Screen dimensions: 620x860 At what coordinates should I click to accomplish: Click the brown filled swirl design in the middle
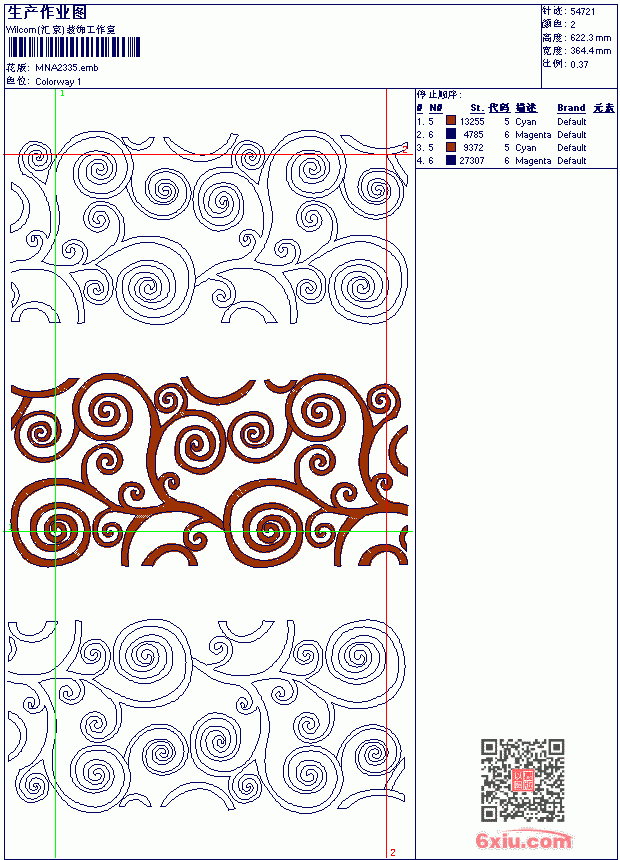209,471
